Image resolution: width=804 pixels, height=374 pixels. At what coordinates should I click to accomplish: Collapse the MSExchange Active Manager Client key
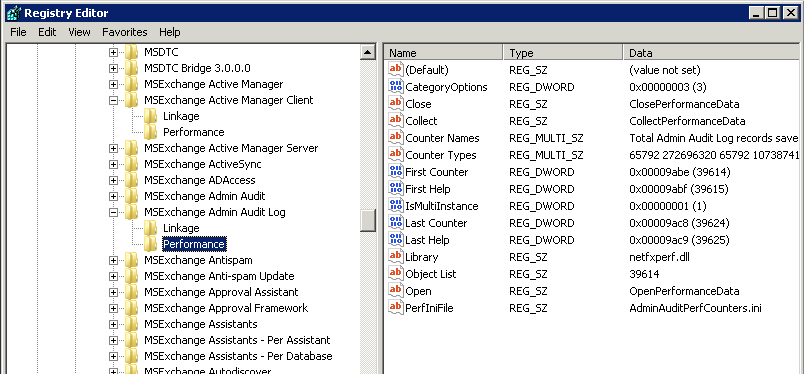[x=113, y=101]
